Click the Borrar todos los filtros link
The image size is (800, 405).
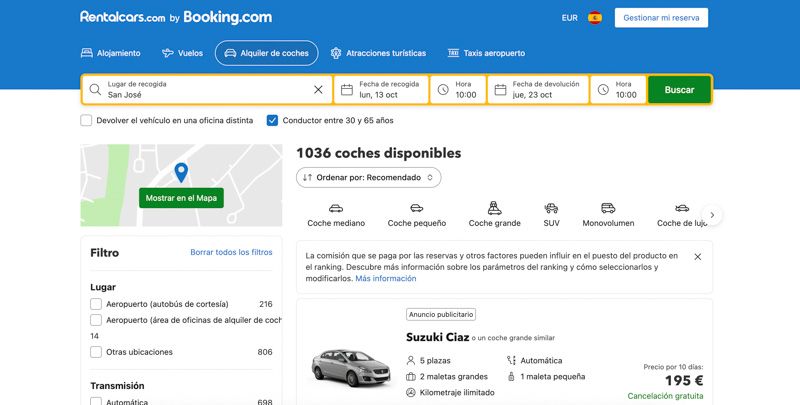[231, 252]
